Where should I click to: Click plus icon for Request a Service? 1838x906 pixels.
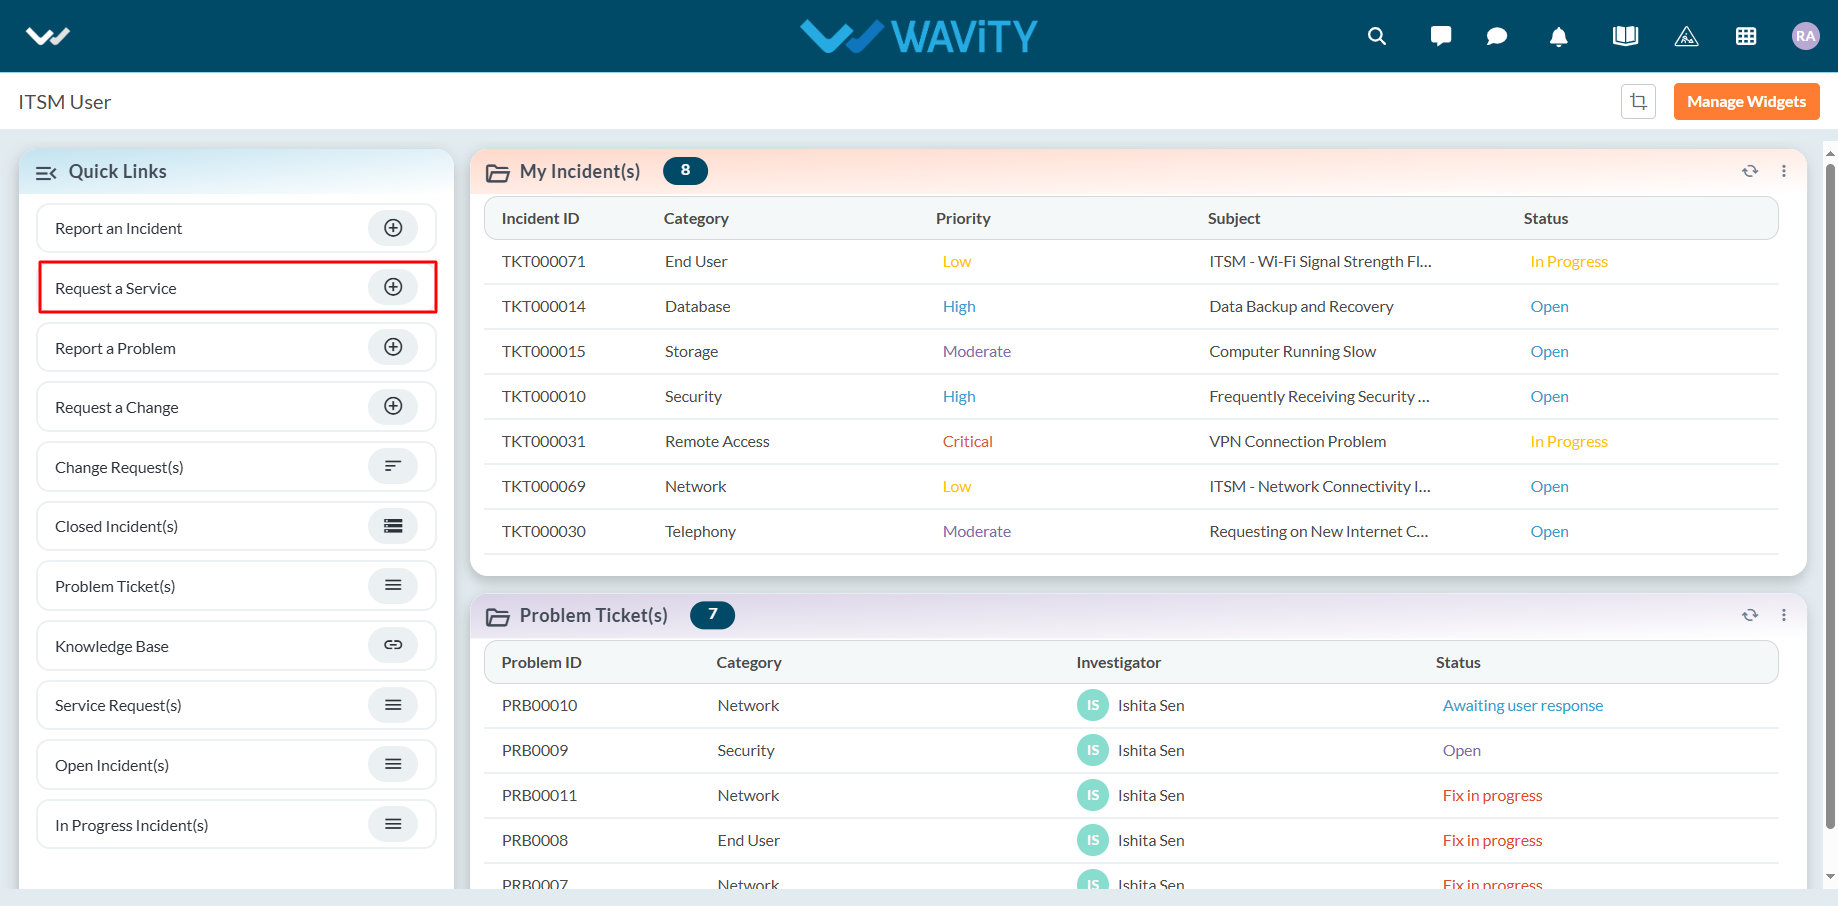(393, 287)
